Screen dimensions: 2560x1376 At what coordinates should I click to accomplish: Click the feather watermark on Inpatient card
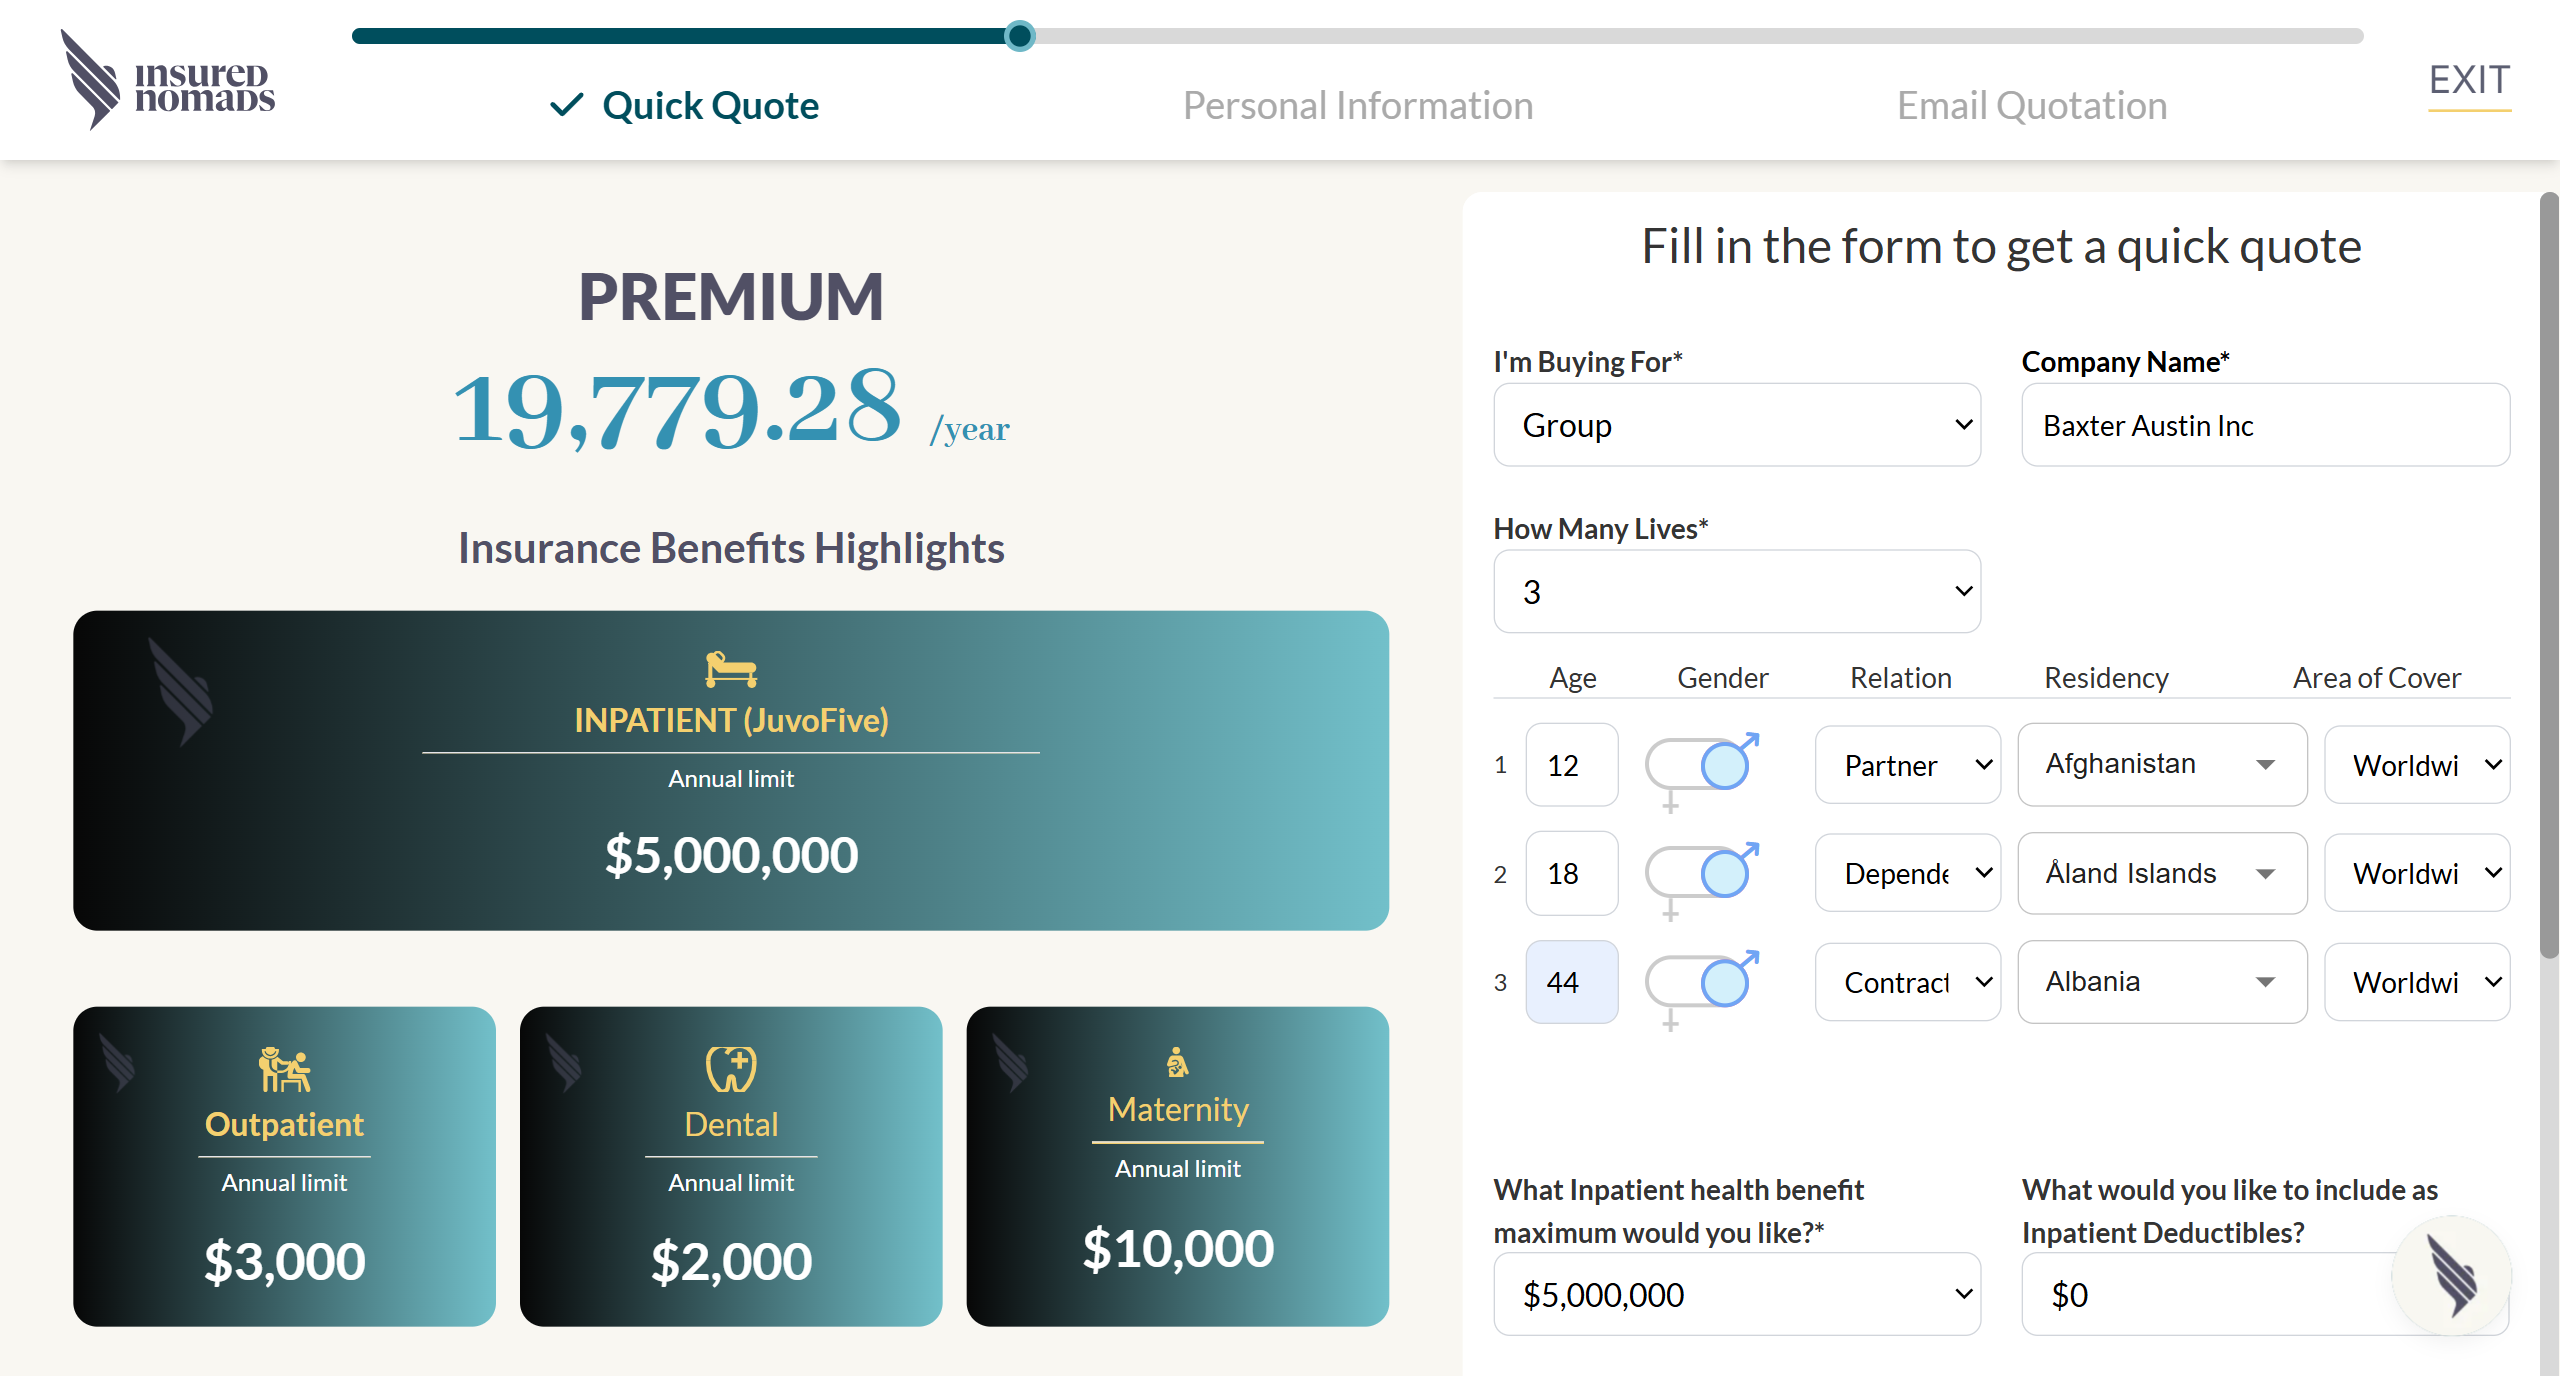coord(181,692)
